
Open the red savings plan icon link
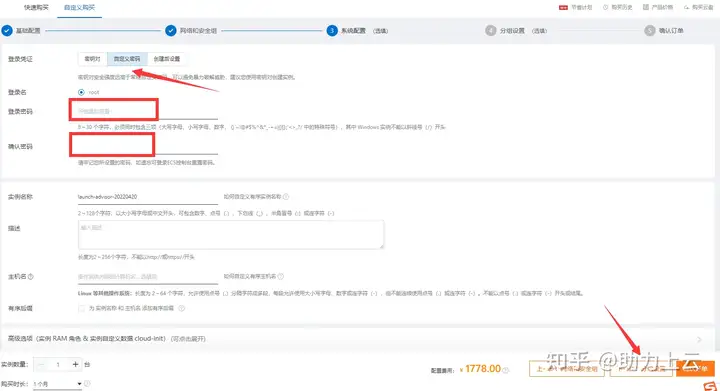tap(563, 7)
